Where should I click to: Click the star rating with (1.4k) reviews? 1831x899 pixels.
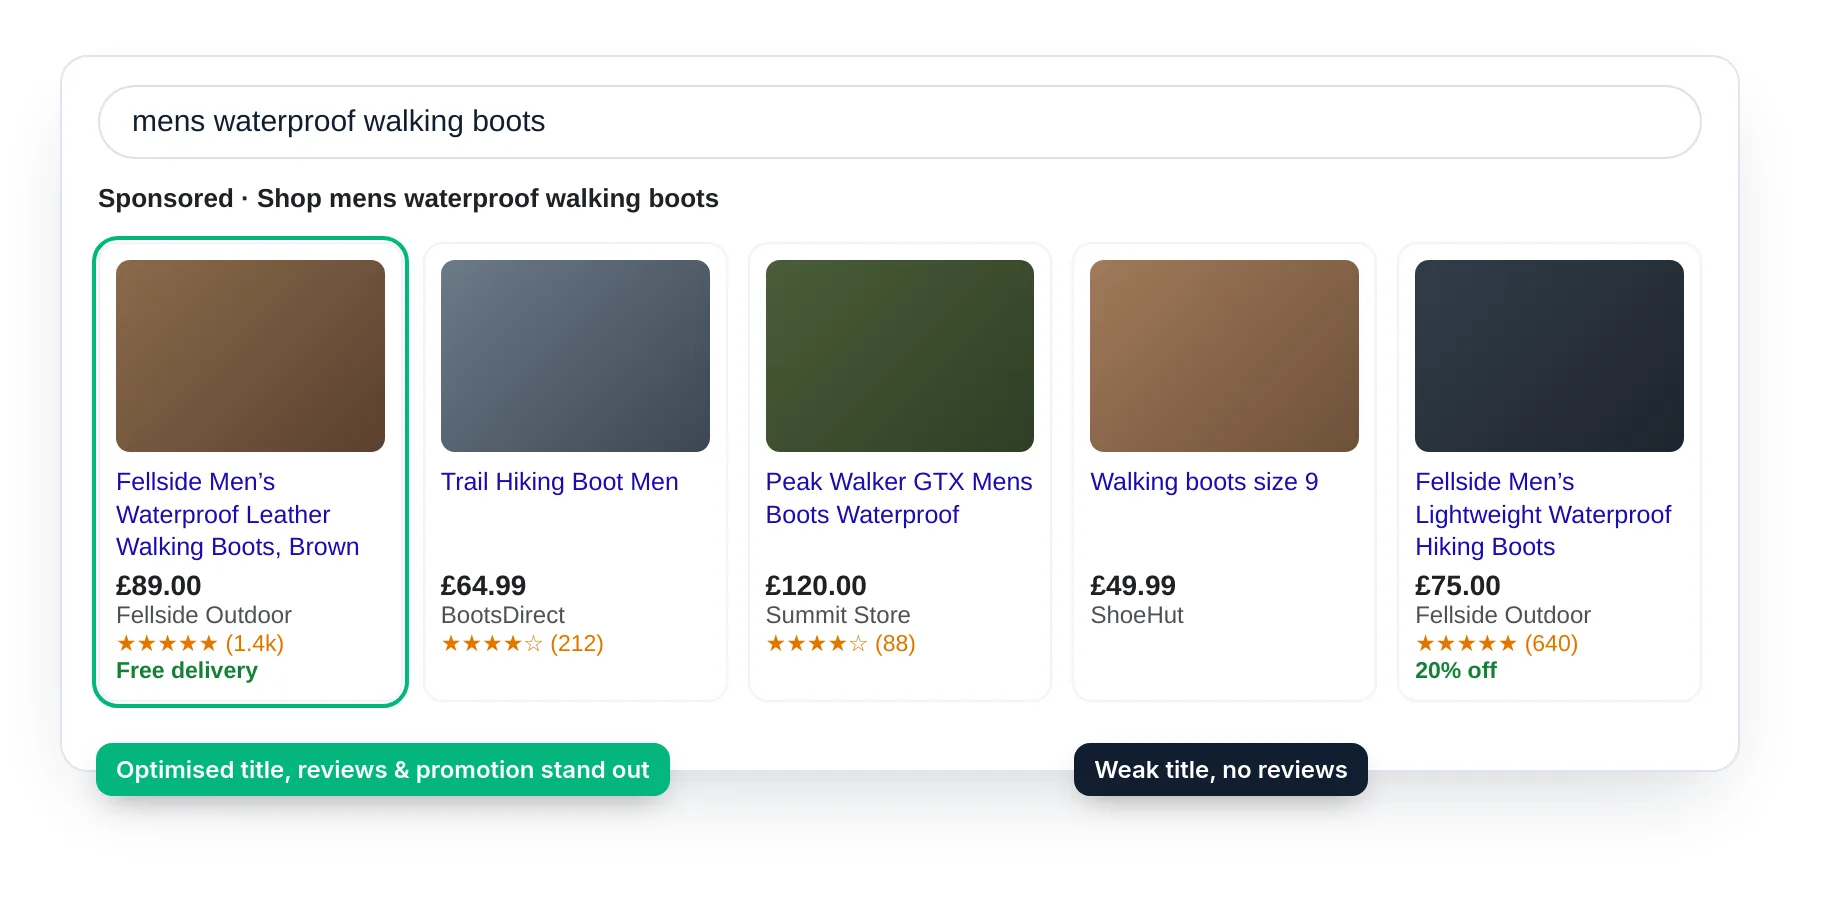[200, 643]
